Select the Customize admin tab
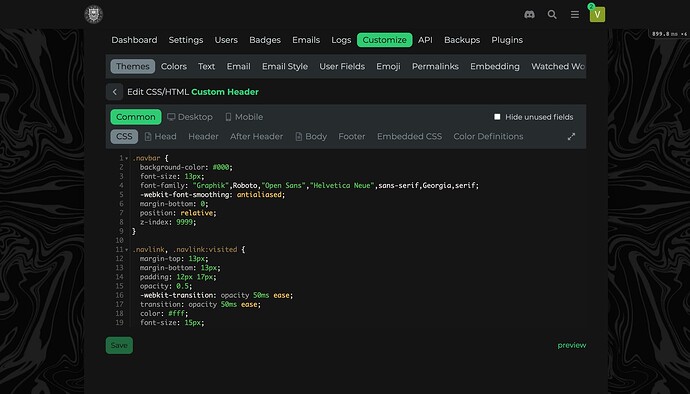This screenshot has height=394, width=690. [385, 40]
